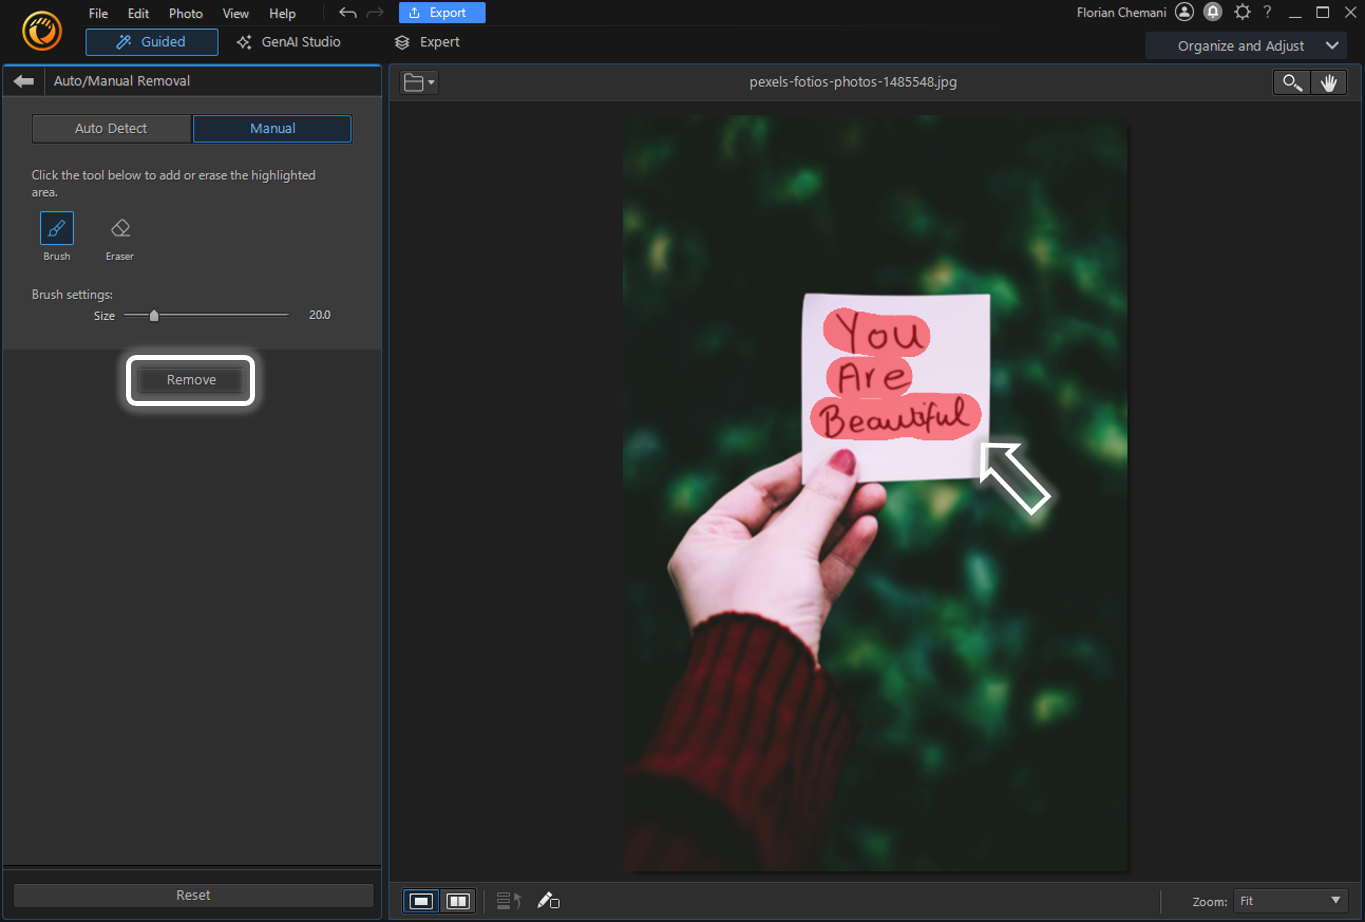Adjust the brush Size slider
Screen dimensions: 1365x922
[154, 314]
